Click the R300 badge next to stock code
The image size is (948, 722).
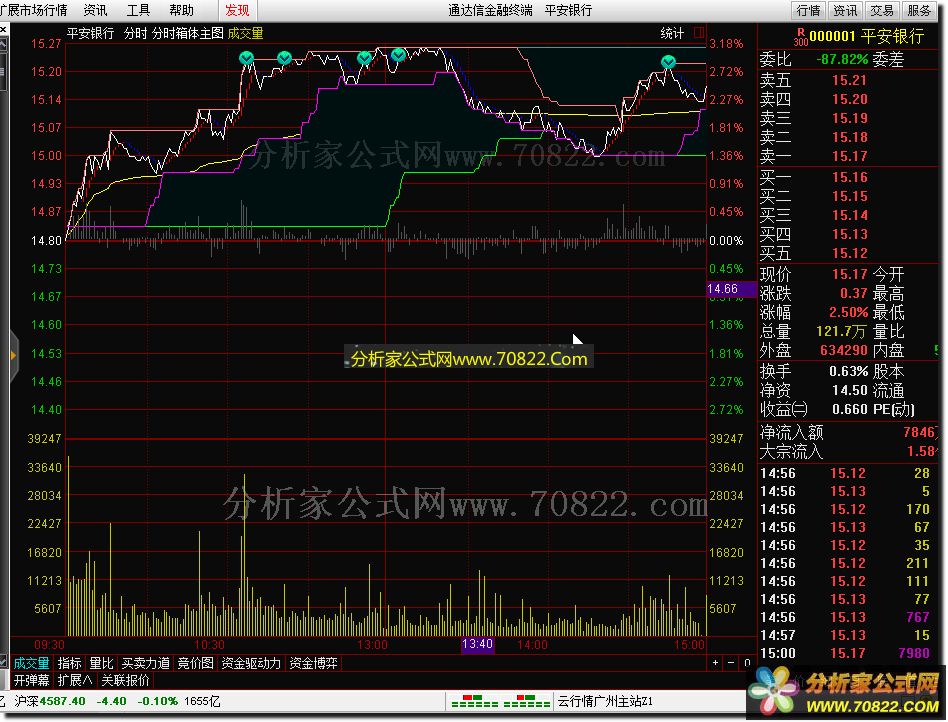[800, 37]
